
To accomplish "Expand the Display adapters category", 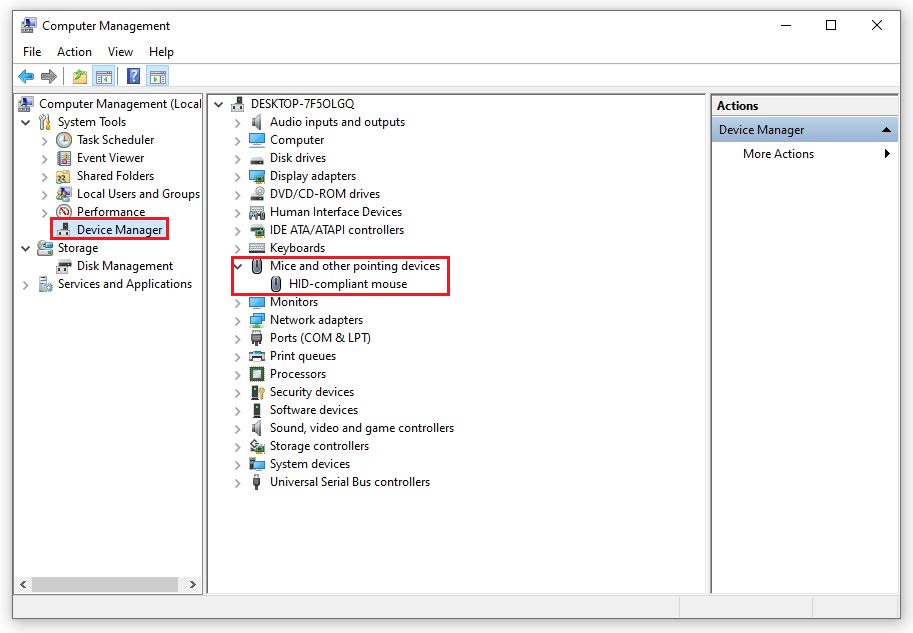I will point(235,175).
